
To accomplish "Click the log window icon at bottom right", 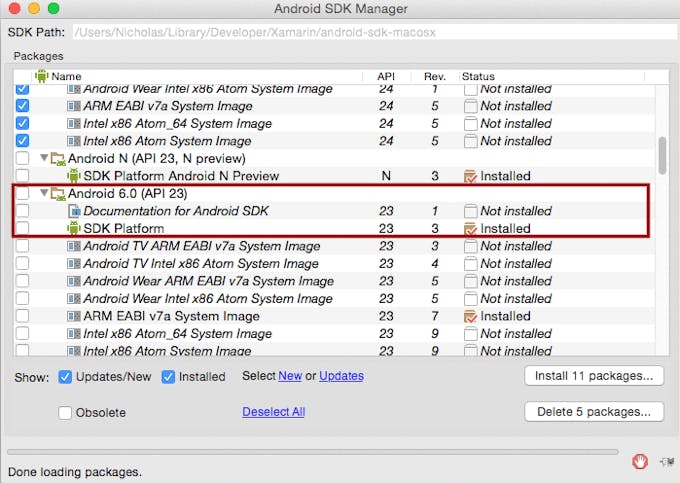I will 663,461.
